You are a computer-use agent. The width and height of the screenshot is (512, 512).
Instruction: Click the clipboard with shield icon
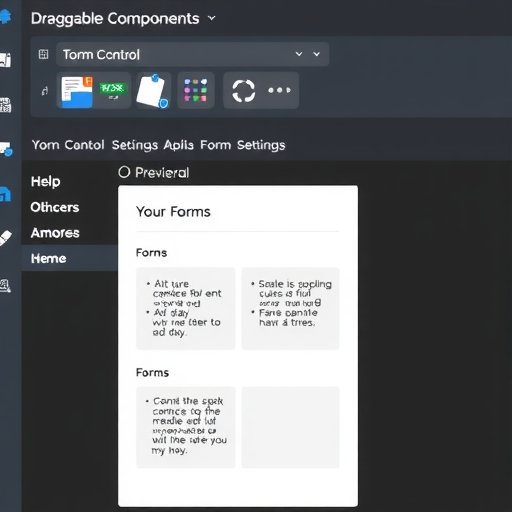tap(153, 91)
